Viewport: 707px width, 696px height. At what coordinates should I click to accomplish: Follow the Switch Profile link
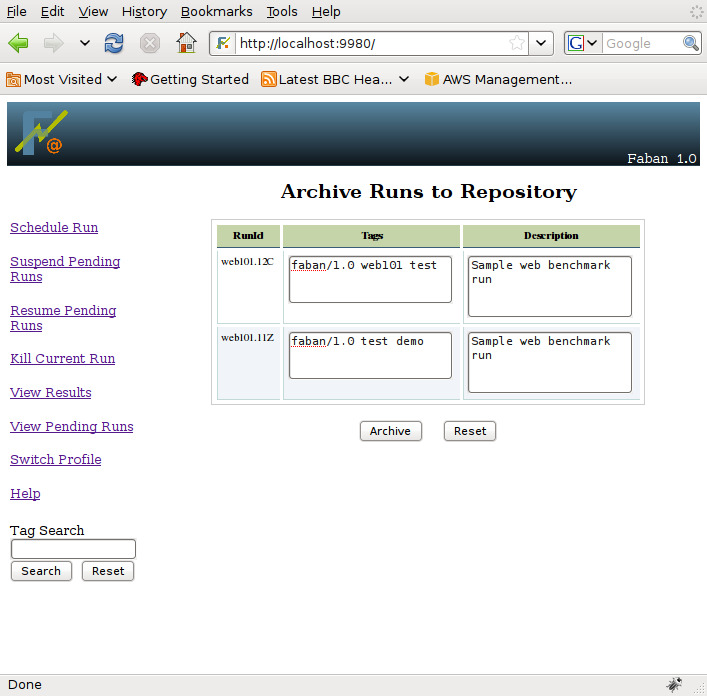pyautogui.click(x=55, y=459)
